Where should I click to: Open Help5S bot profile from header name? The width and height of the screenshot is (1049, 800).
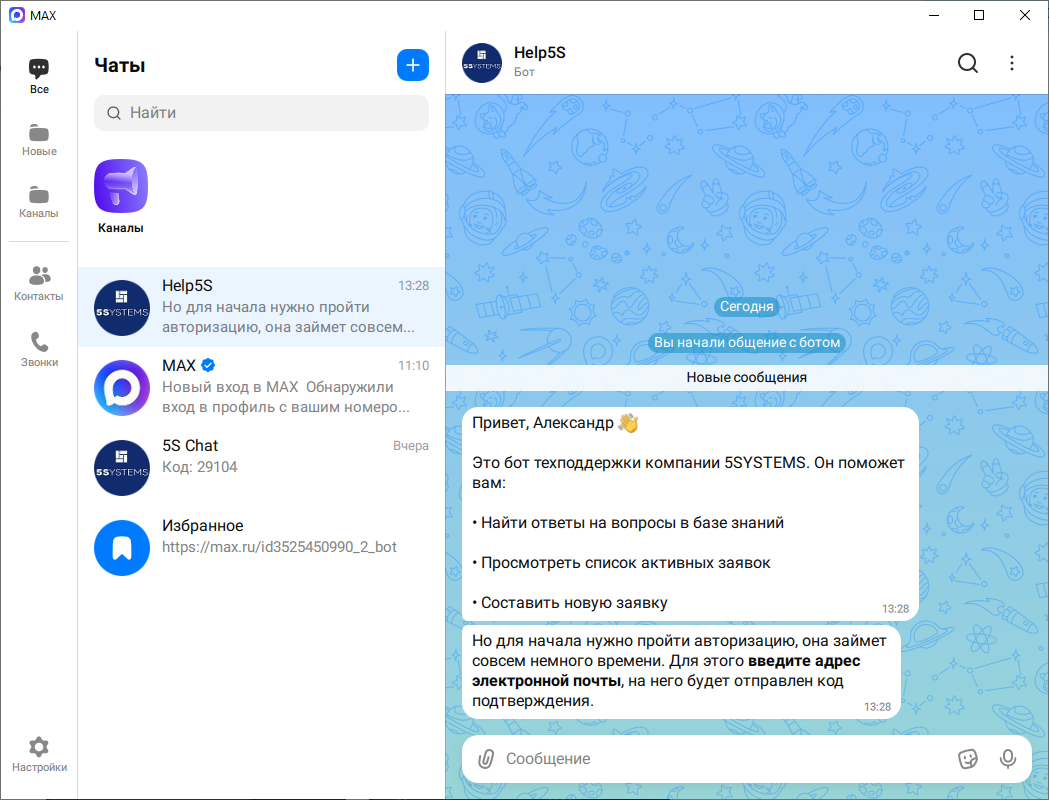(x=539, y=53)
